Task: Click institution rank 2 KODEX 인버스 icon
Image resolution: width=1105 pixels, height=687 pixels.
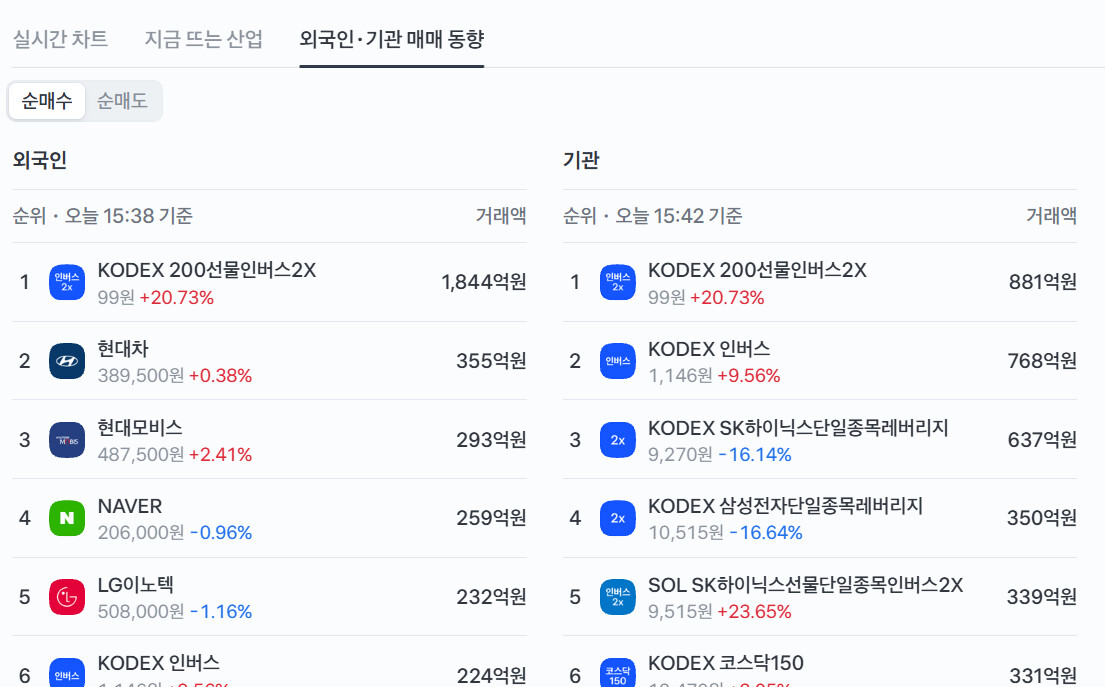Action: pyautogui.click(x=617, y=361)
